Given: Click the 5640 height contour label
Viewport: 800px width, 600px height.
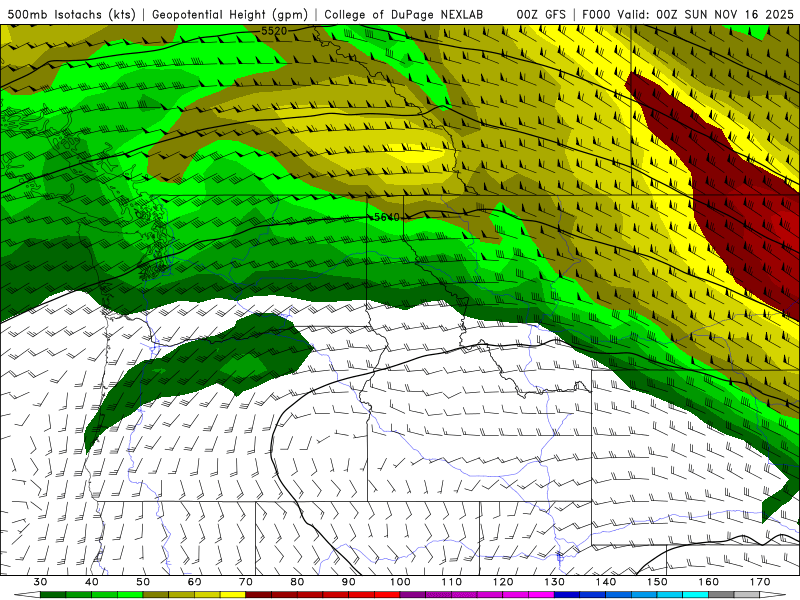Looking at the screenshot, I should coord(387,217).
